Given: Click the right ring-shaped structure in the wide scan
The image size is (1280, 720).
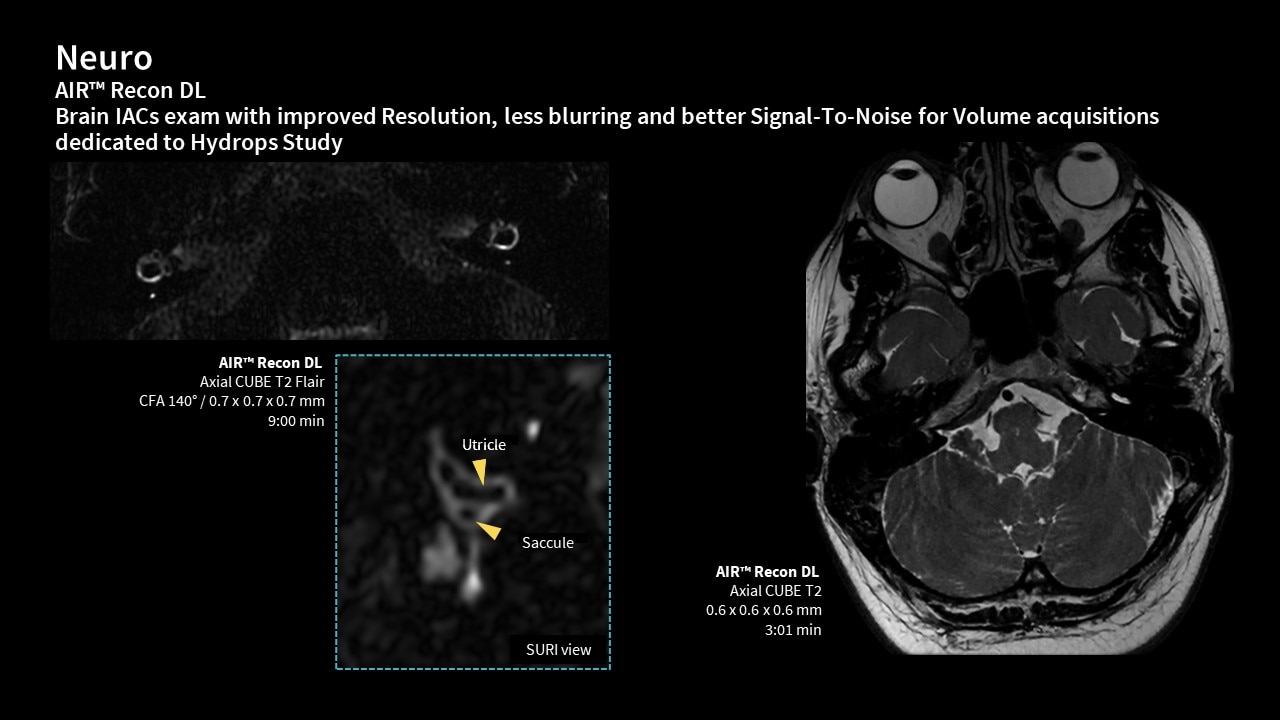Looking at the screenshot, I should click(x=500, y=236).
